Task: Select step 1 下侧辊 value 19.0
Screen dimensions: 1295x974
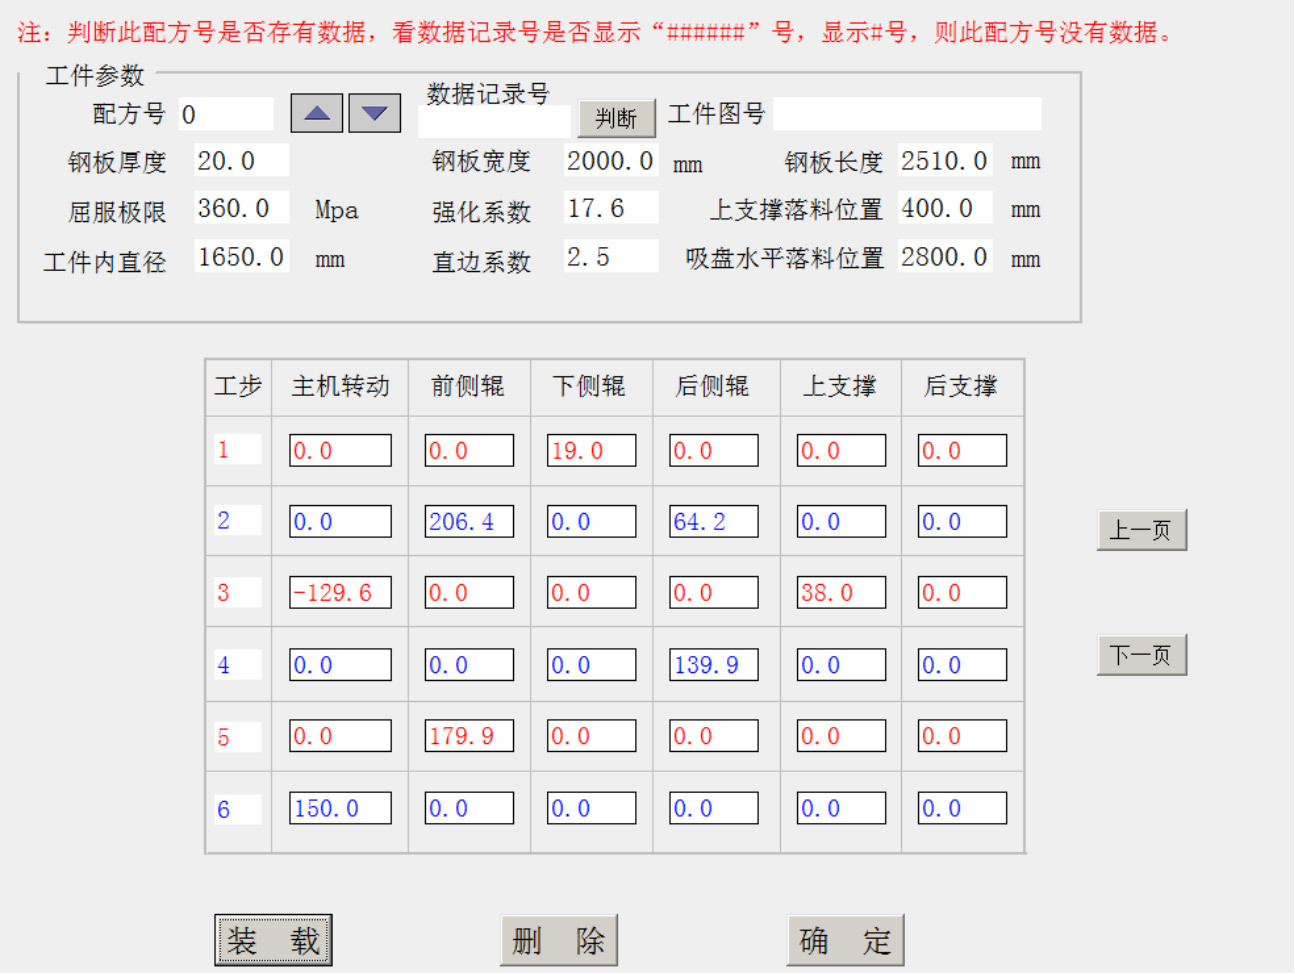Action: pyautogui.click(x=591, y=450)
